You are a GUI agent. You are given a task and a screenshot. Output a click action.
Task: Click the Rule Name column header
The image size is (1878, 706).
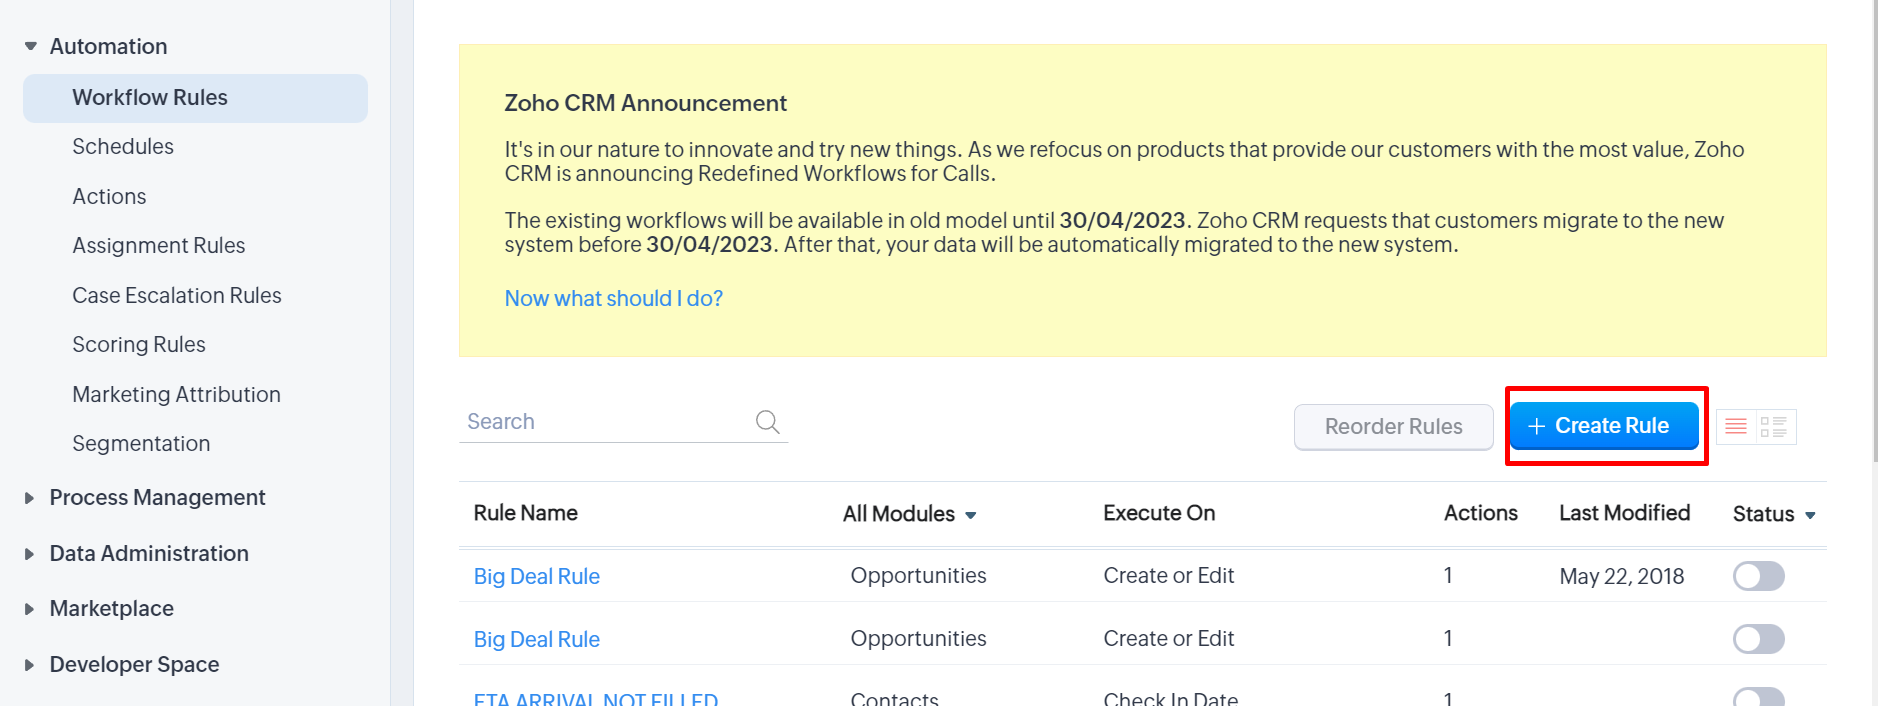pos(526,513)
